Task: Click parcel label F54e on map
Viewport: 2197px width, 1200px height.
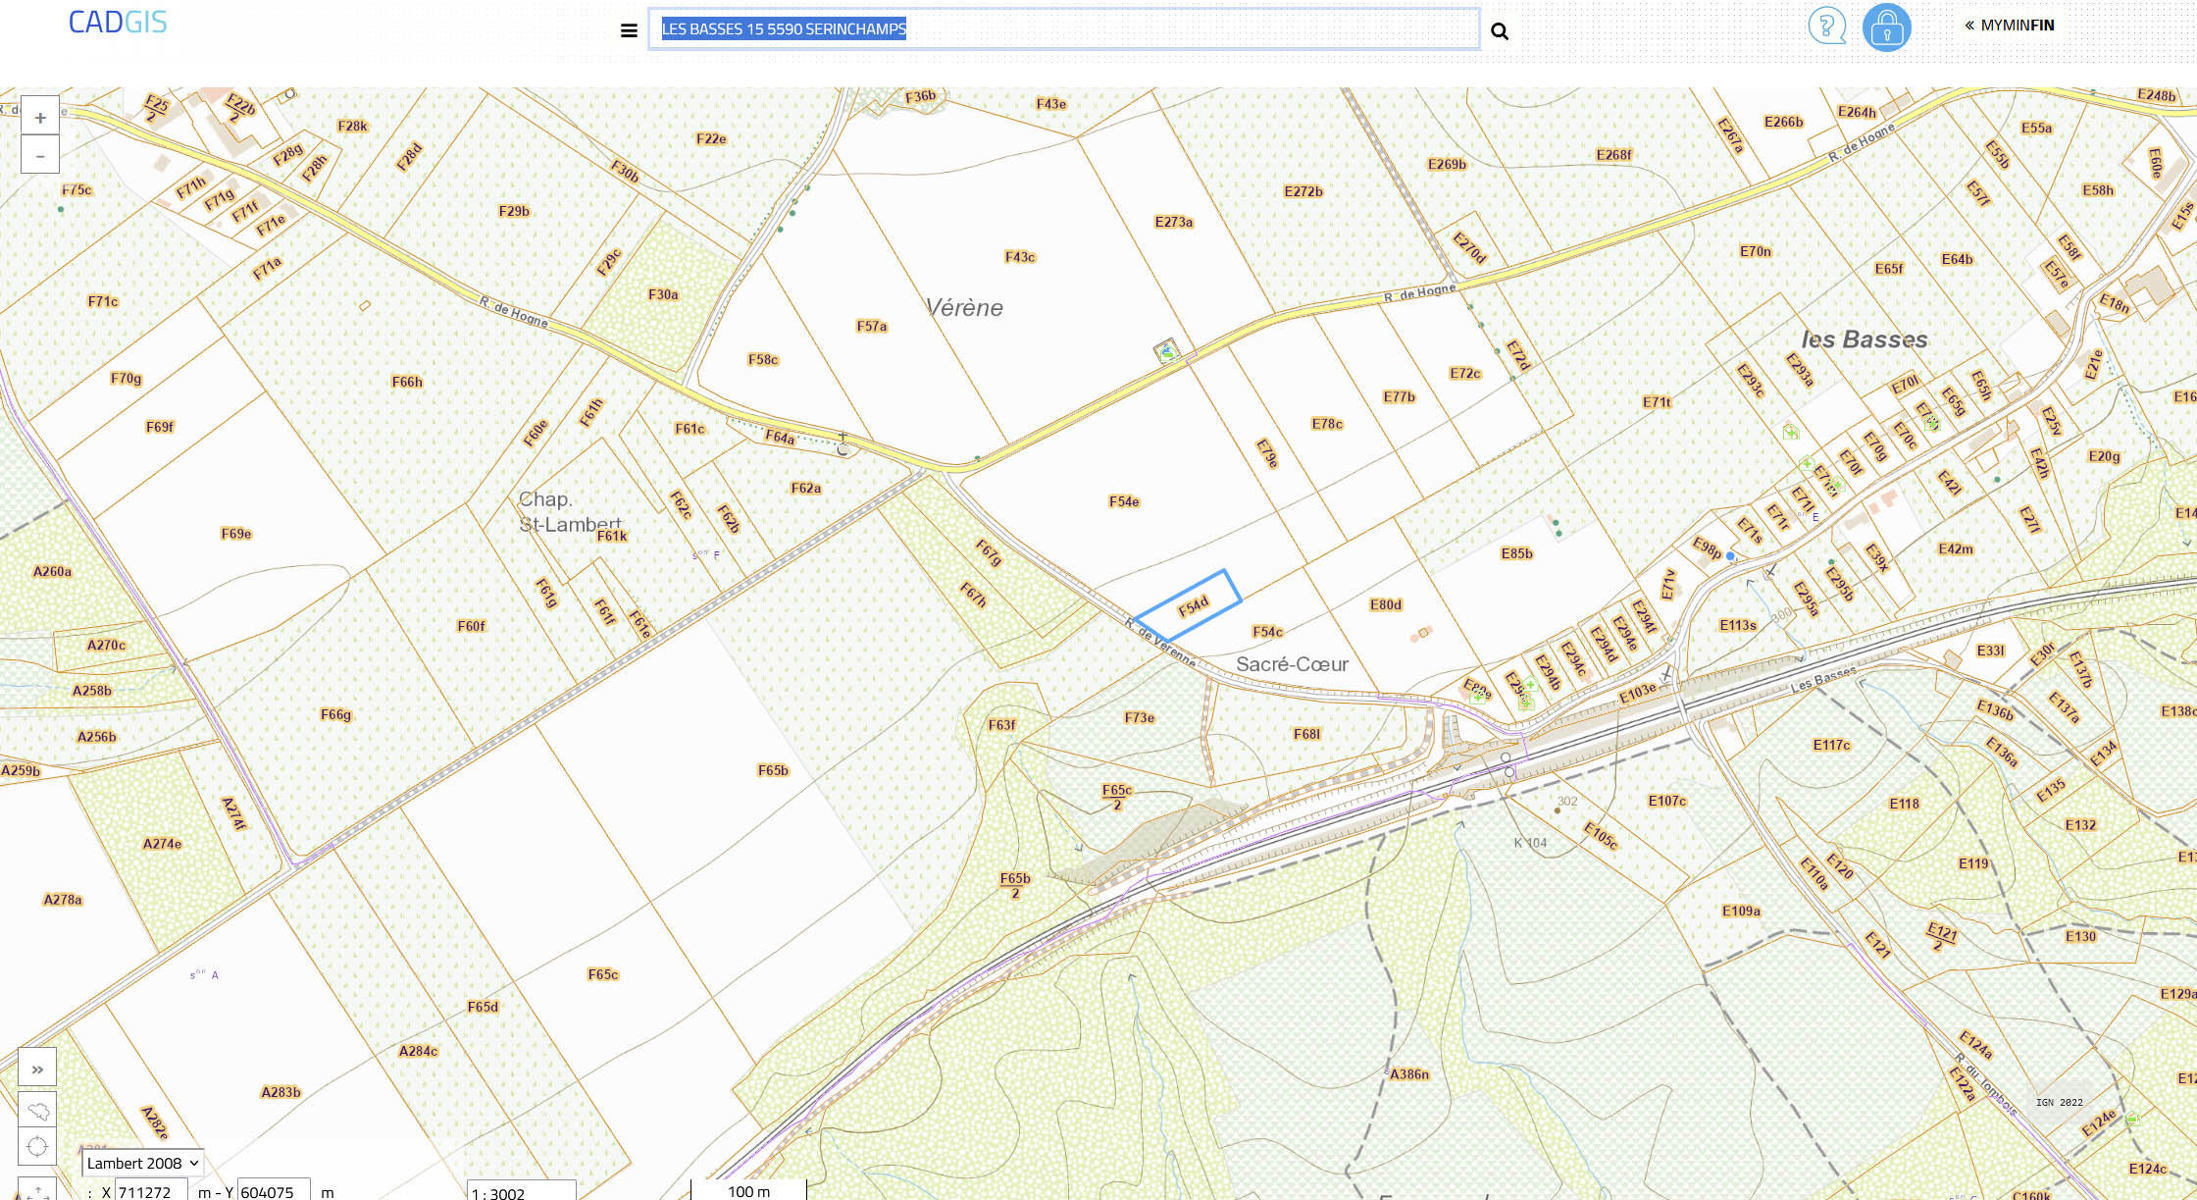Action: point(1123,501)
